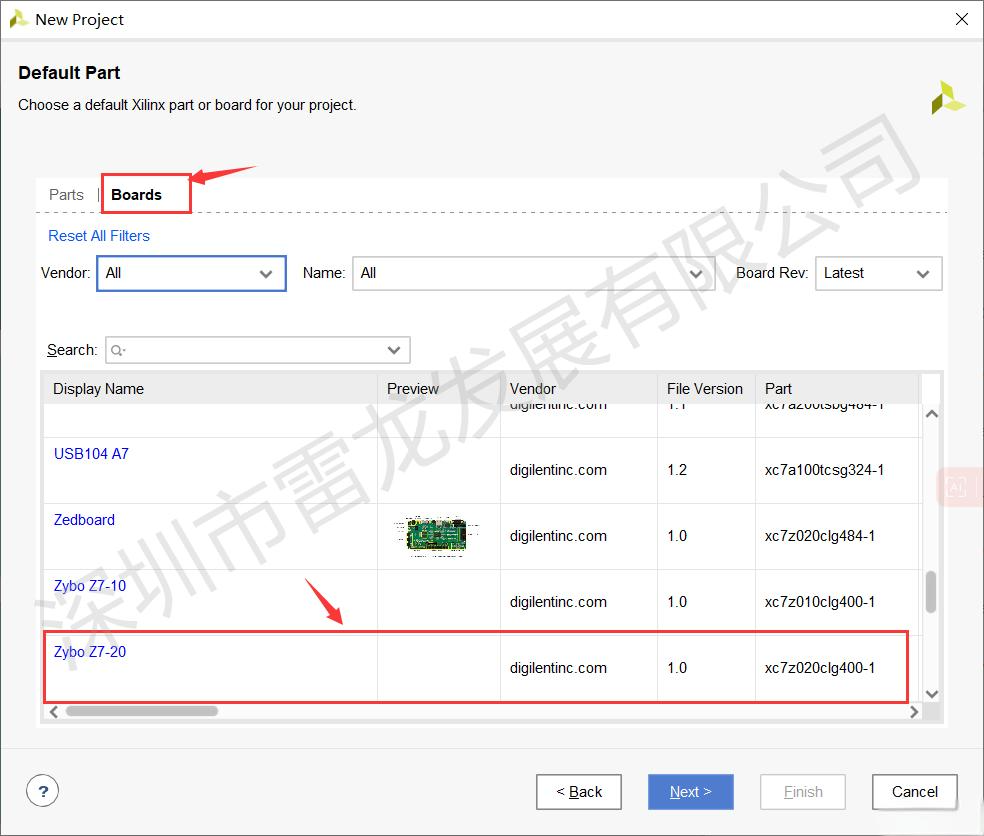The height and width of the screenshot is (836, 984).
Task: Click the search magnifier icon
Action: (117, 350)
